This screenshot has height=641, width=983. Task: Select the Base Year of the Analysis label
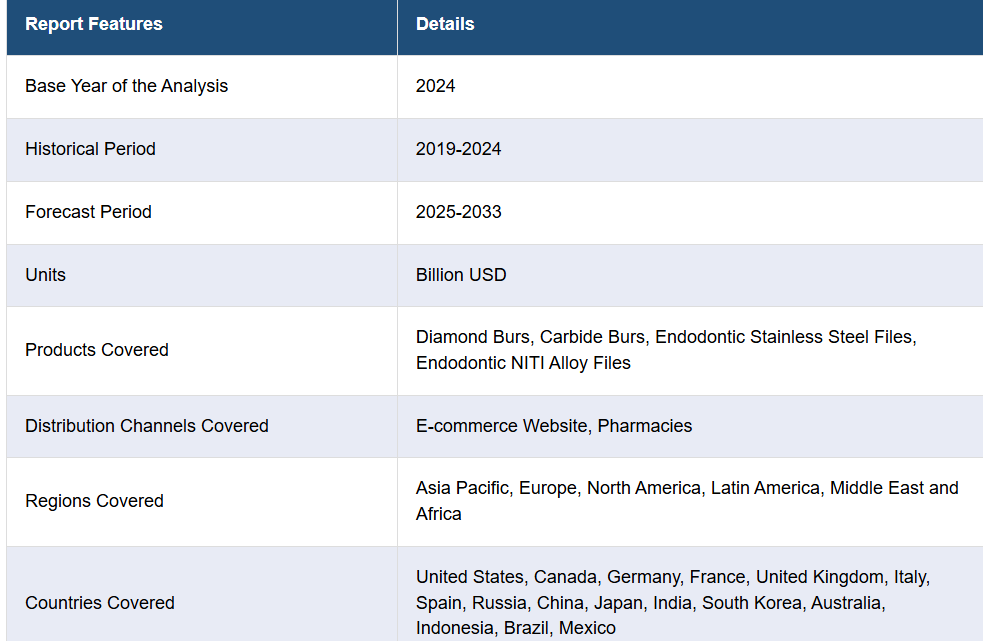point(127,86)
